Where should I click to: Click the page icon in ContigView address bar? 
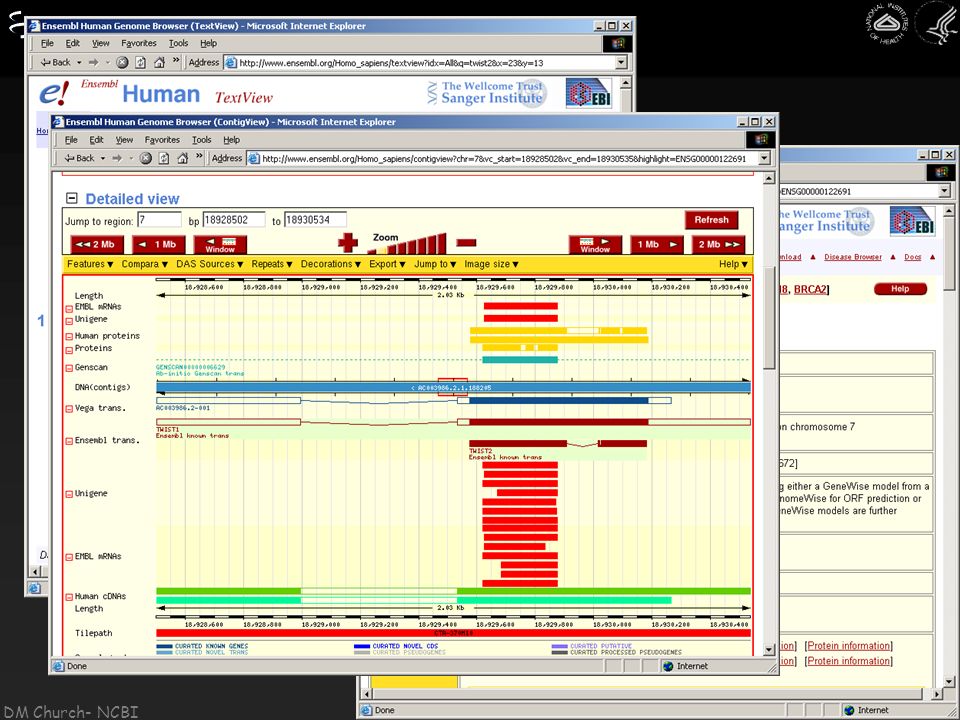coord(254,158)
